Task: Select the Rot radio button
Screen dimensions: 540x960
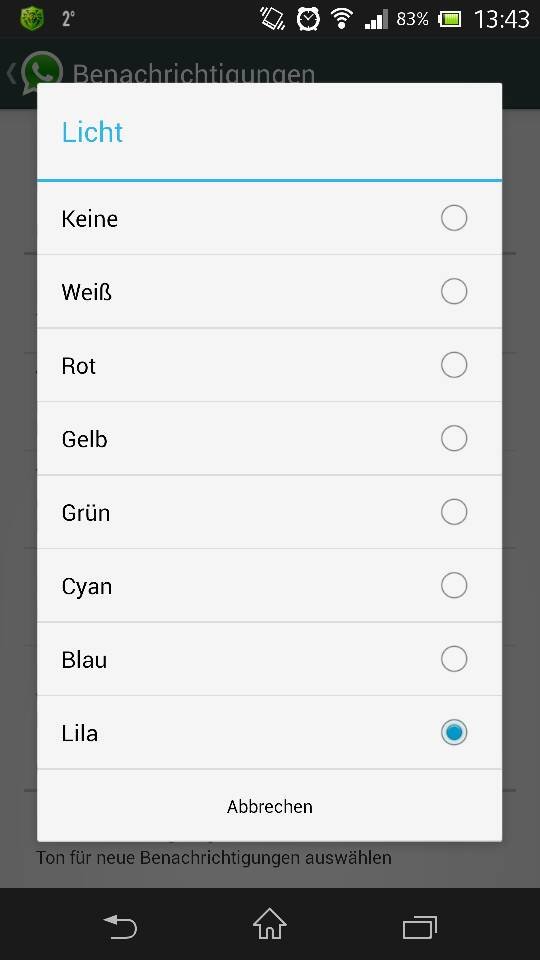Action: [x=454, y=365]
